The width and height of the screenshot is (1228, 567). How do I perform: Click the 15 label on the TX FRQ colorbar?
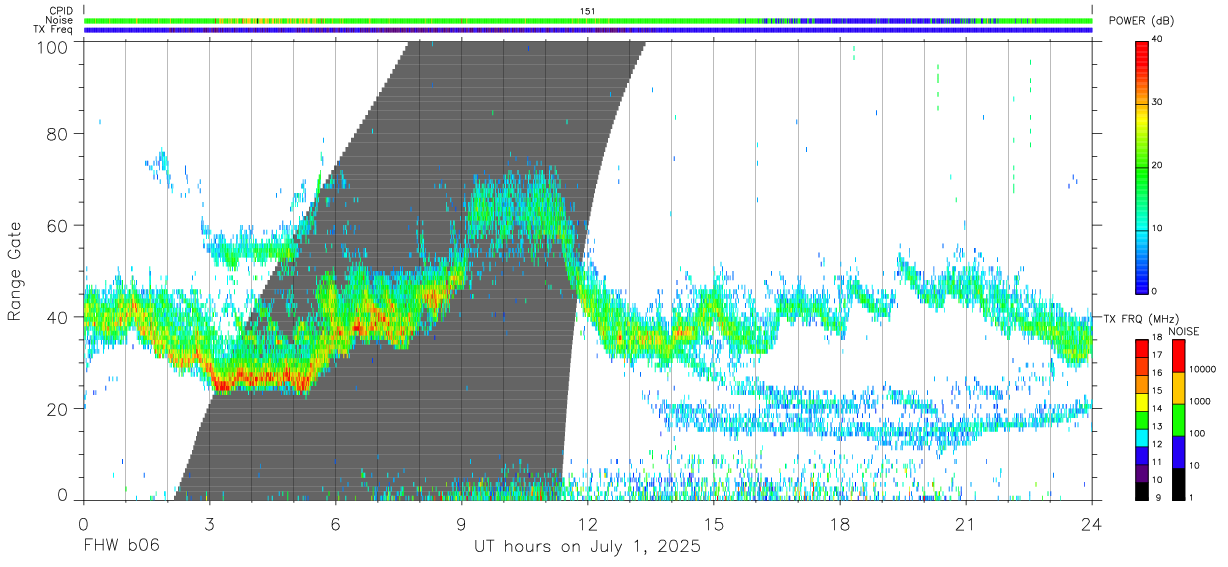(x=1158, y=392)
